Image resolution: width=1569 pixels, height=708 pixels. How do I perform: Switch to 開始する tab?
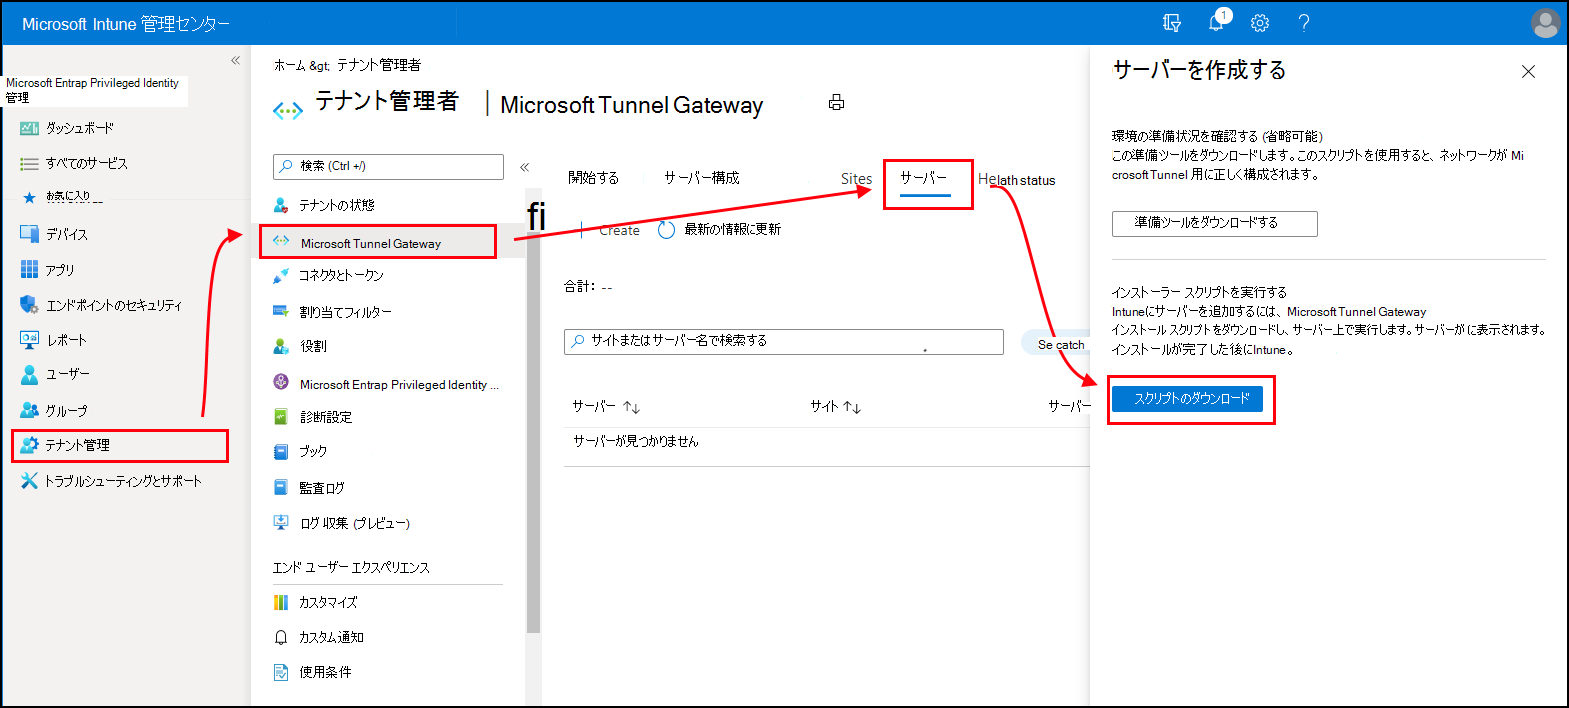point(593,177)
